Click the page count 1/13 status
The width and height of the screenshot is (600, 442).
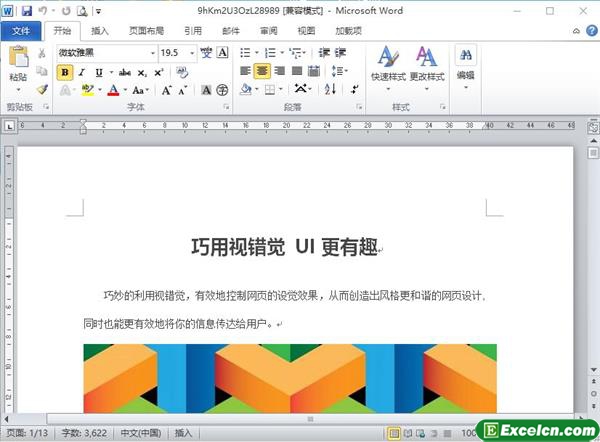tap(28, 433)
